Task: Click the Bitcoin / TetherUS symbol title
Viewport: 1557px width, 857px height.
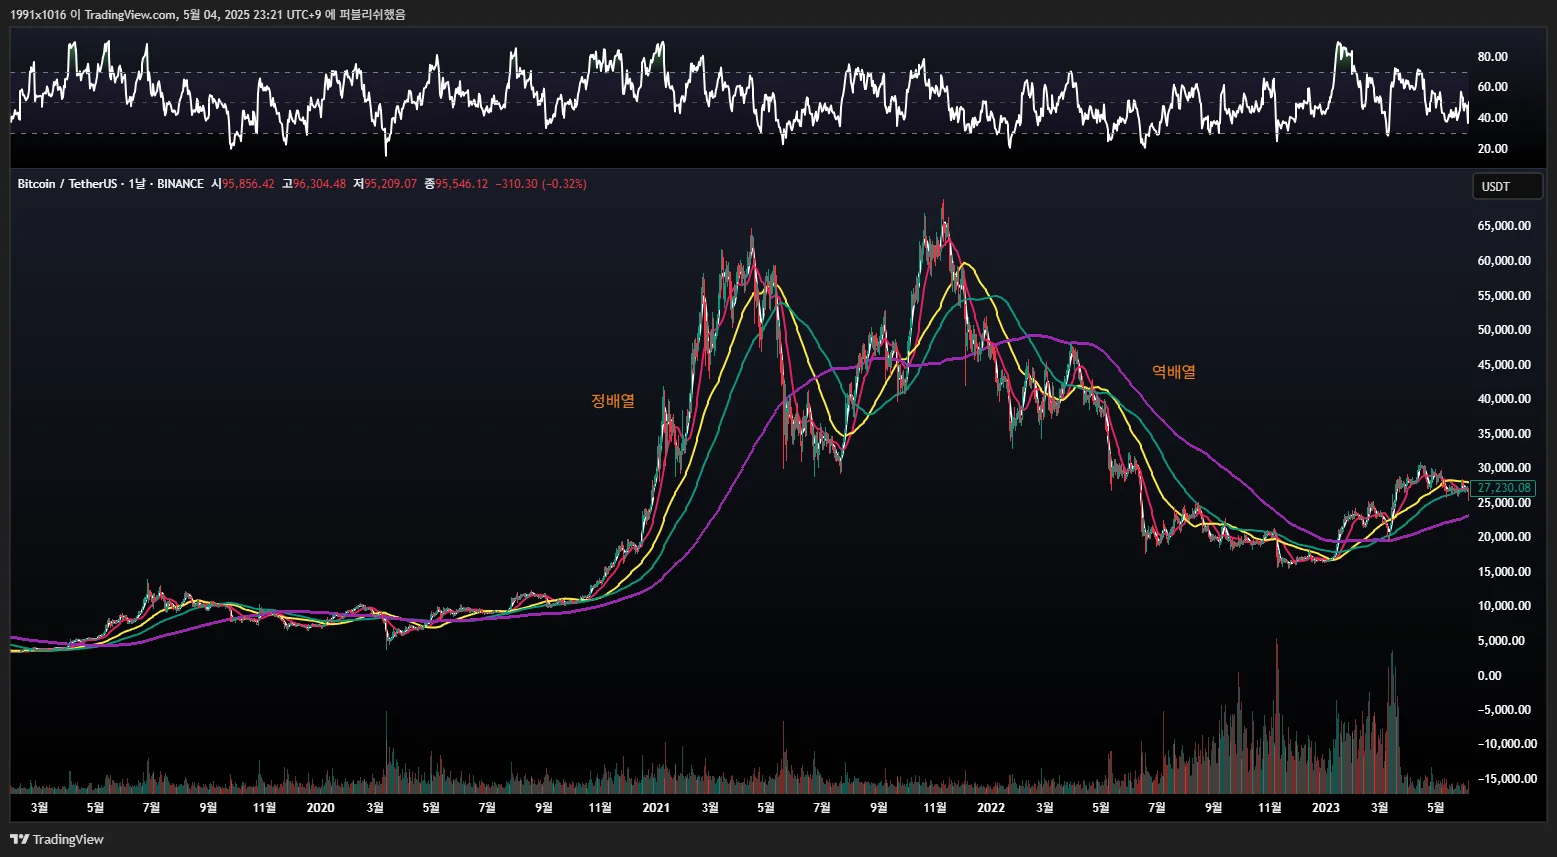Action: (67, 184)
